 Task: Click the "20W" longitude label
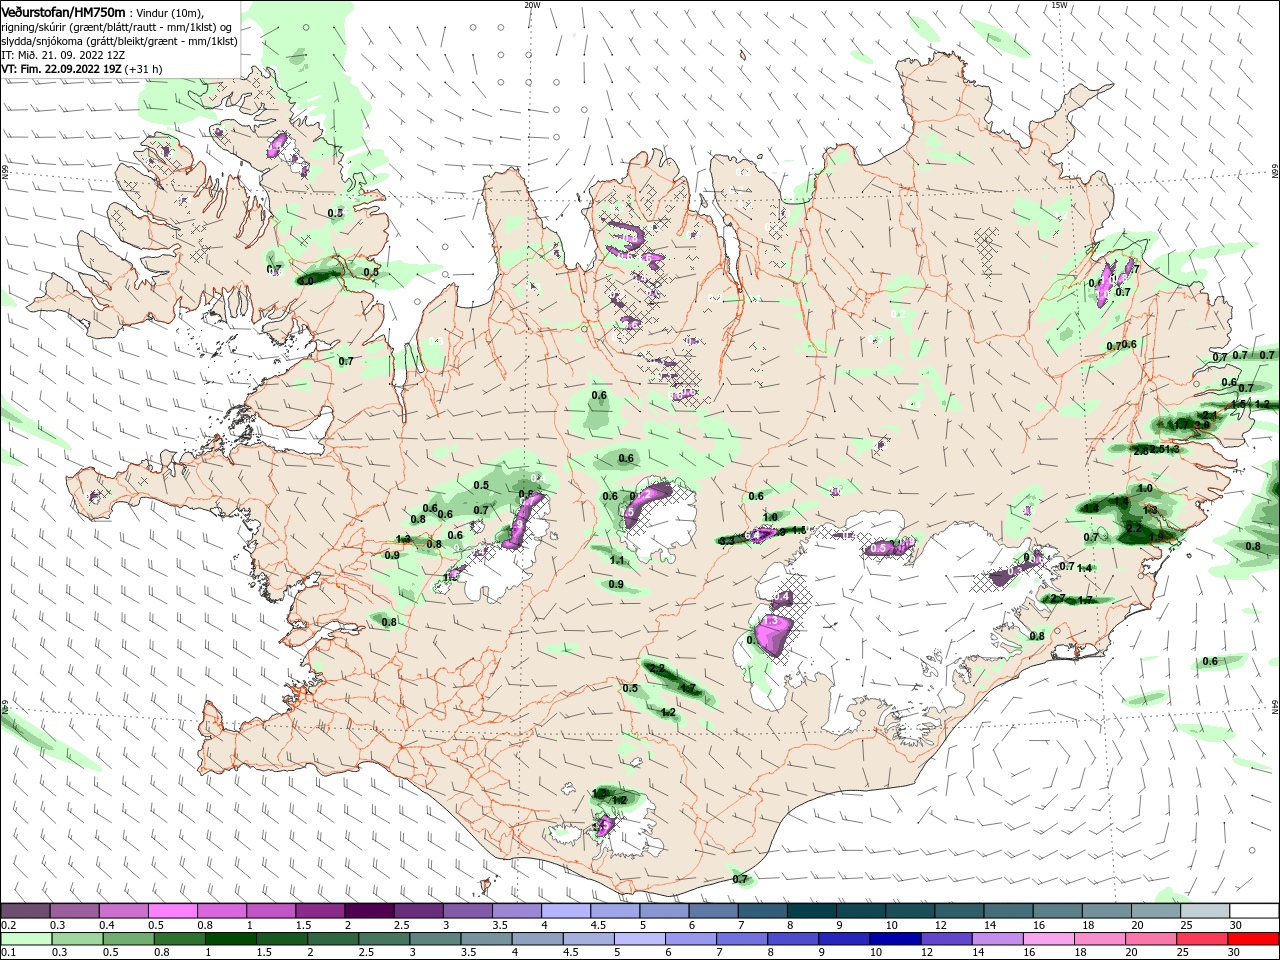(532, 5)
